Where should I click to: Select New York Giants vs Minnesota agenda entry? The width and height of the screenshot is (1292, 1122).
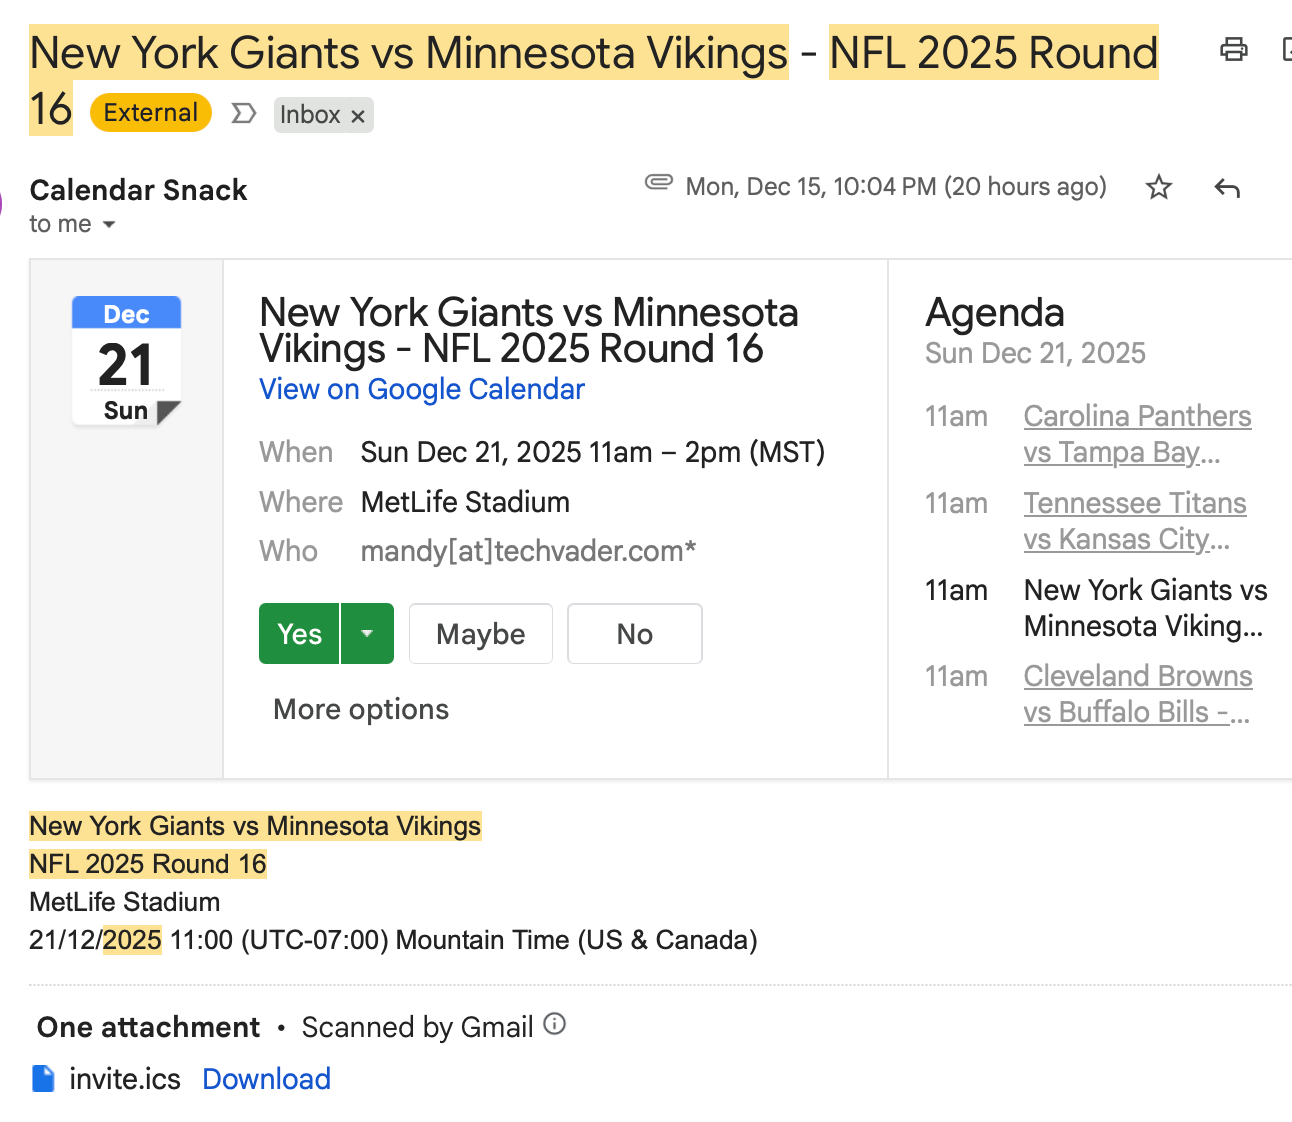click(x=1145, y=608)
